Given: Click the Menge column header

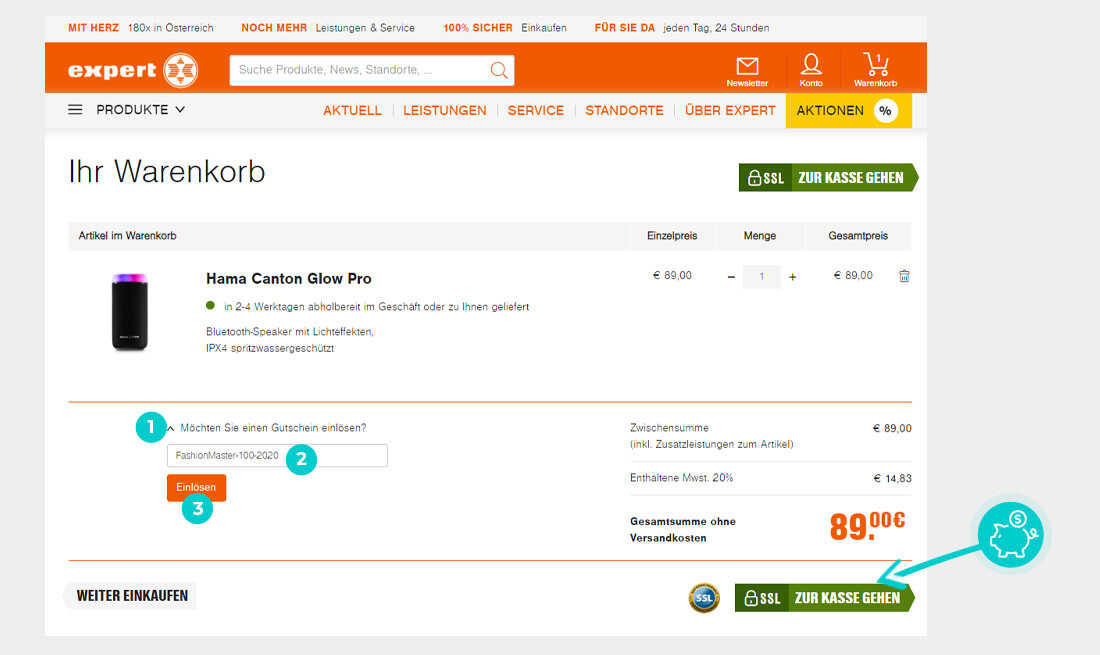Looking at the screenshot, I should coord(760,236).
